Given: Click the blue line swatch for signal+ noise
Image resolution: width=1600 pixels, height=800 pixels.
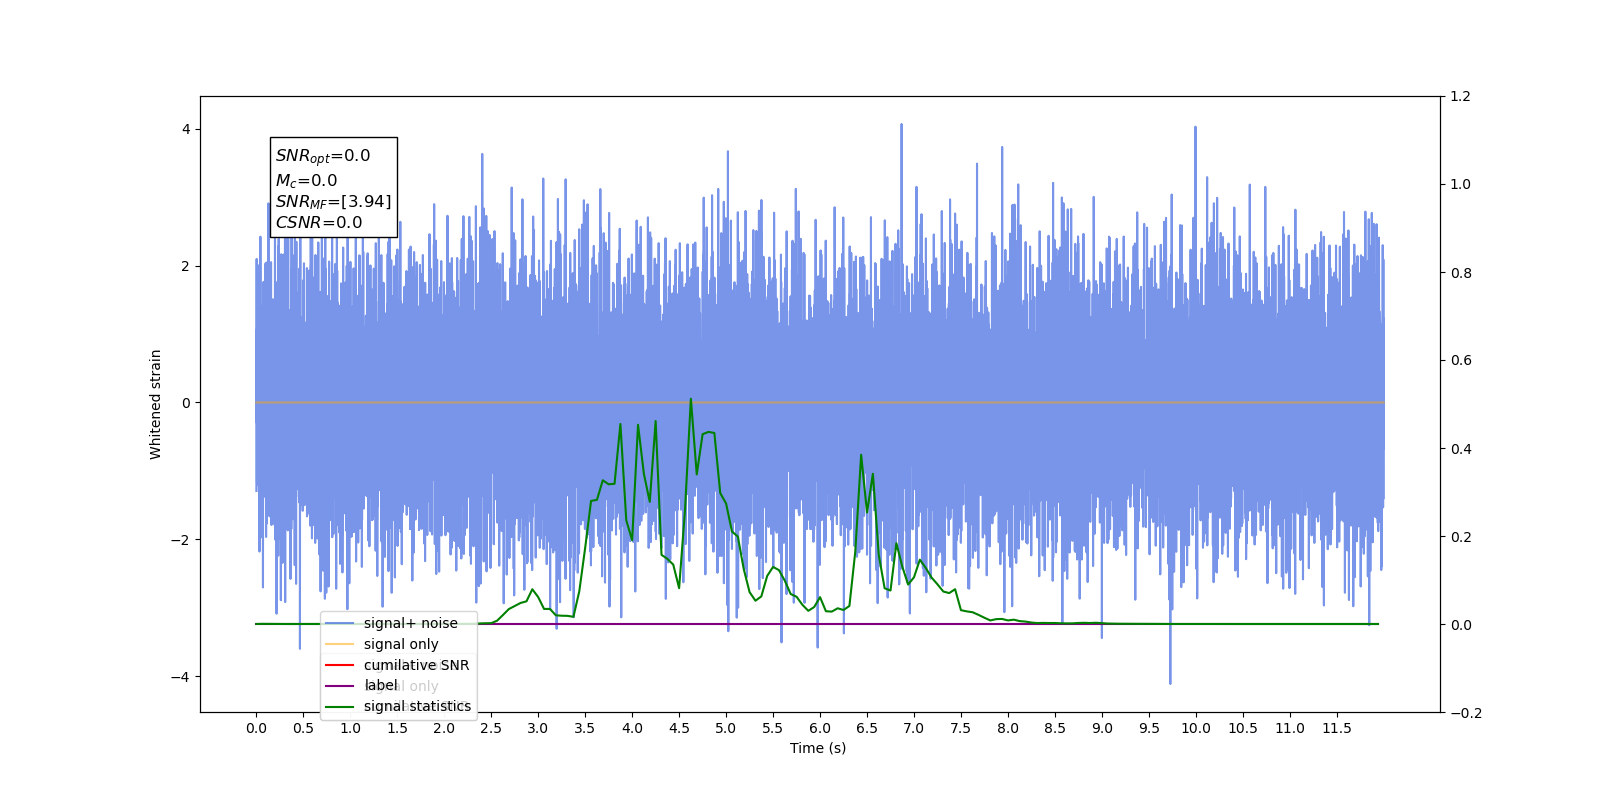Looking at the screenshot, I should (340, 623).
